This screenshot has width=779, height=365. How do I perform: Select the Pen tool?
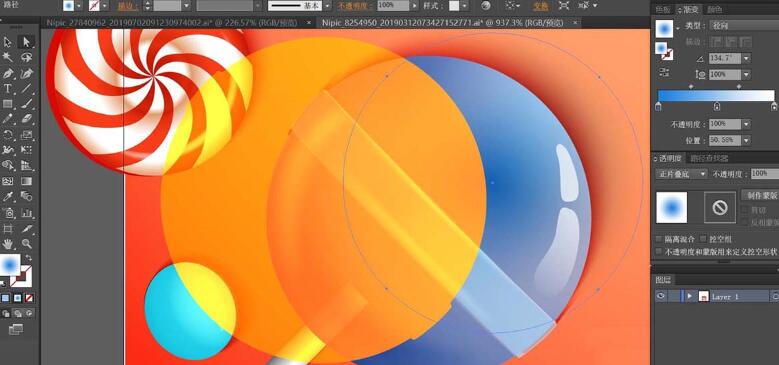pyautogui.click(x=8, y=73)
